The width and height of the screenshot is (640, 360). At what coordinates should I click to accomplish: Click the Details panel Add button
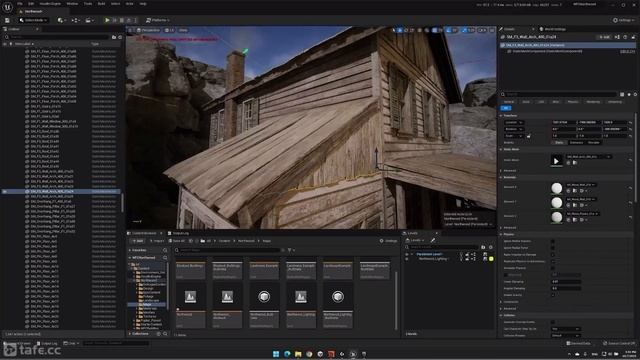pos(605,37)
